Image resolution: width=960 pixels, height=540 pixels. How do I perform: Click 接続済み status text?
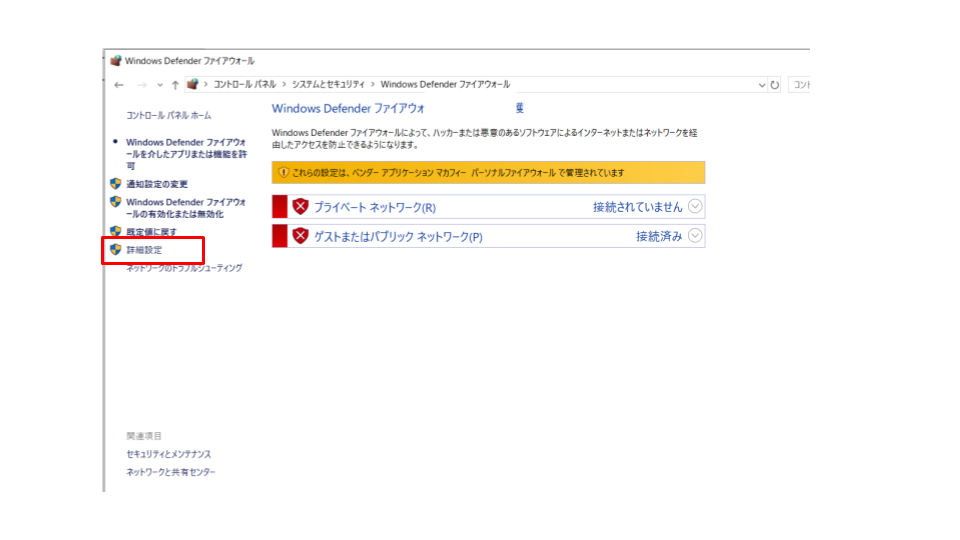pyautogui.click(x=659, y=236)
